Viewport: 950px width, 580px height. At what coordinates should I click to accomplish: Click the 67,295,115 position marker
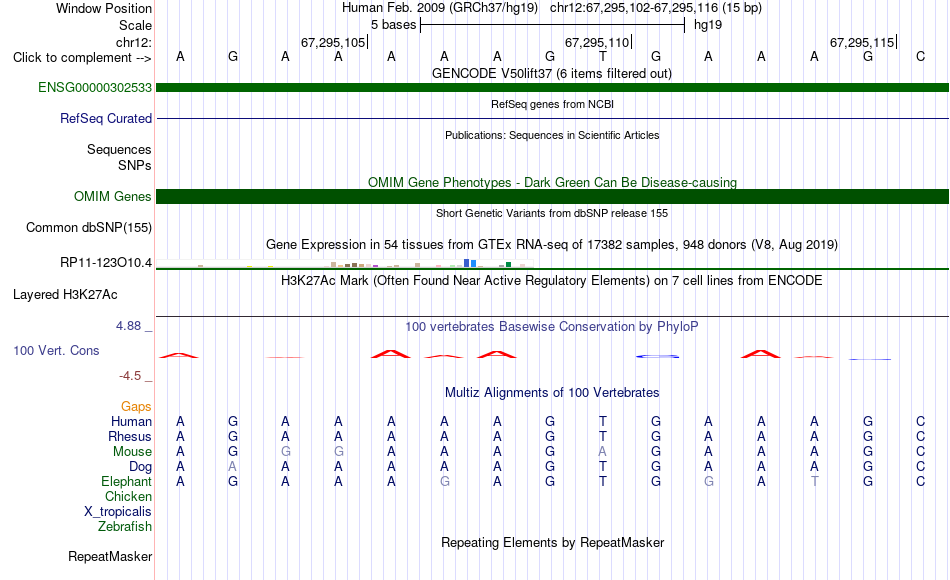[x=863, y=42]
